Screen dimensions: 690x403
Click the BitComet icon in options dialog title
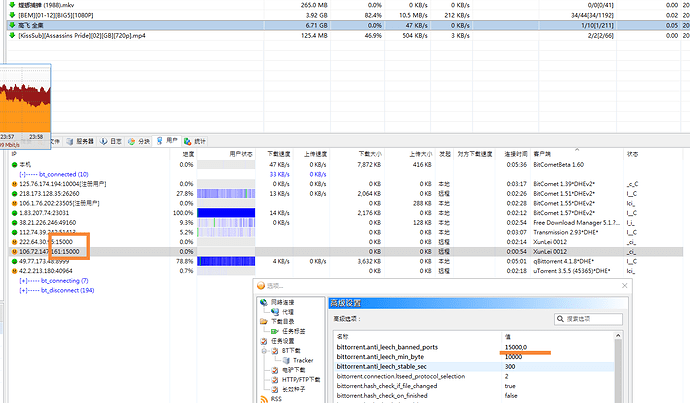click(261, 286)
